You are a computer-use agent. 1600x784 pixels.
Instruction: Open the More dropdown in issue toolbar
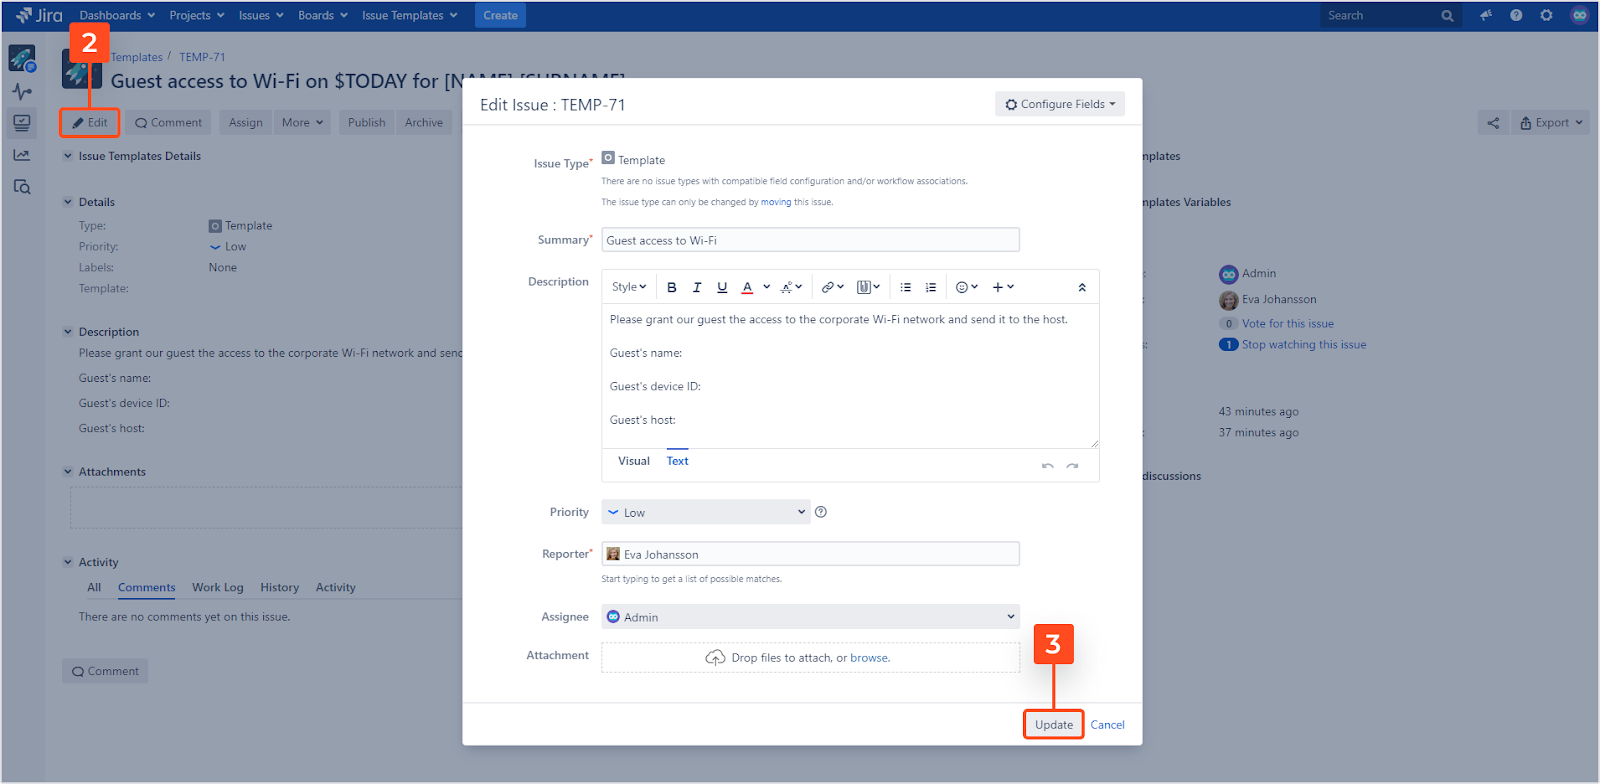point(303,123)
